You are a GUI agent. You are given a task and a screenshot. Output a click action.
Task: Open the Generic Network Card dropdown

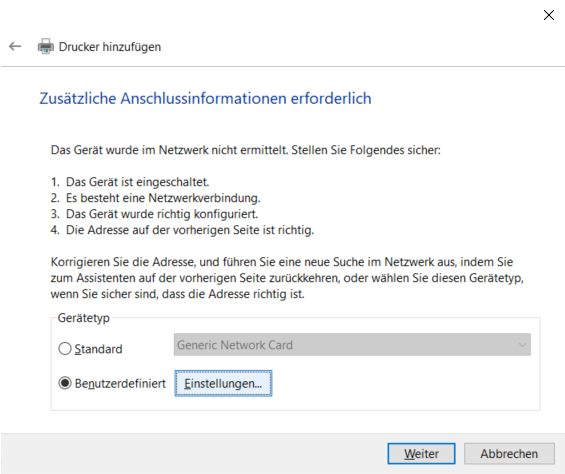point(352,345)
